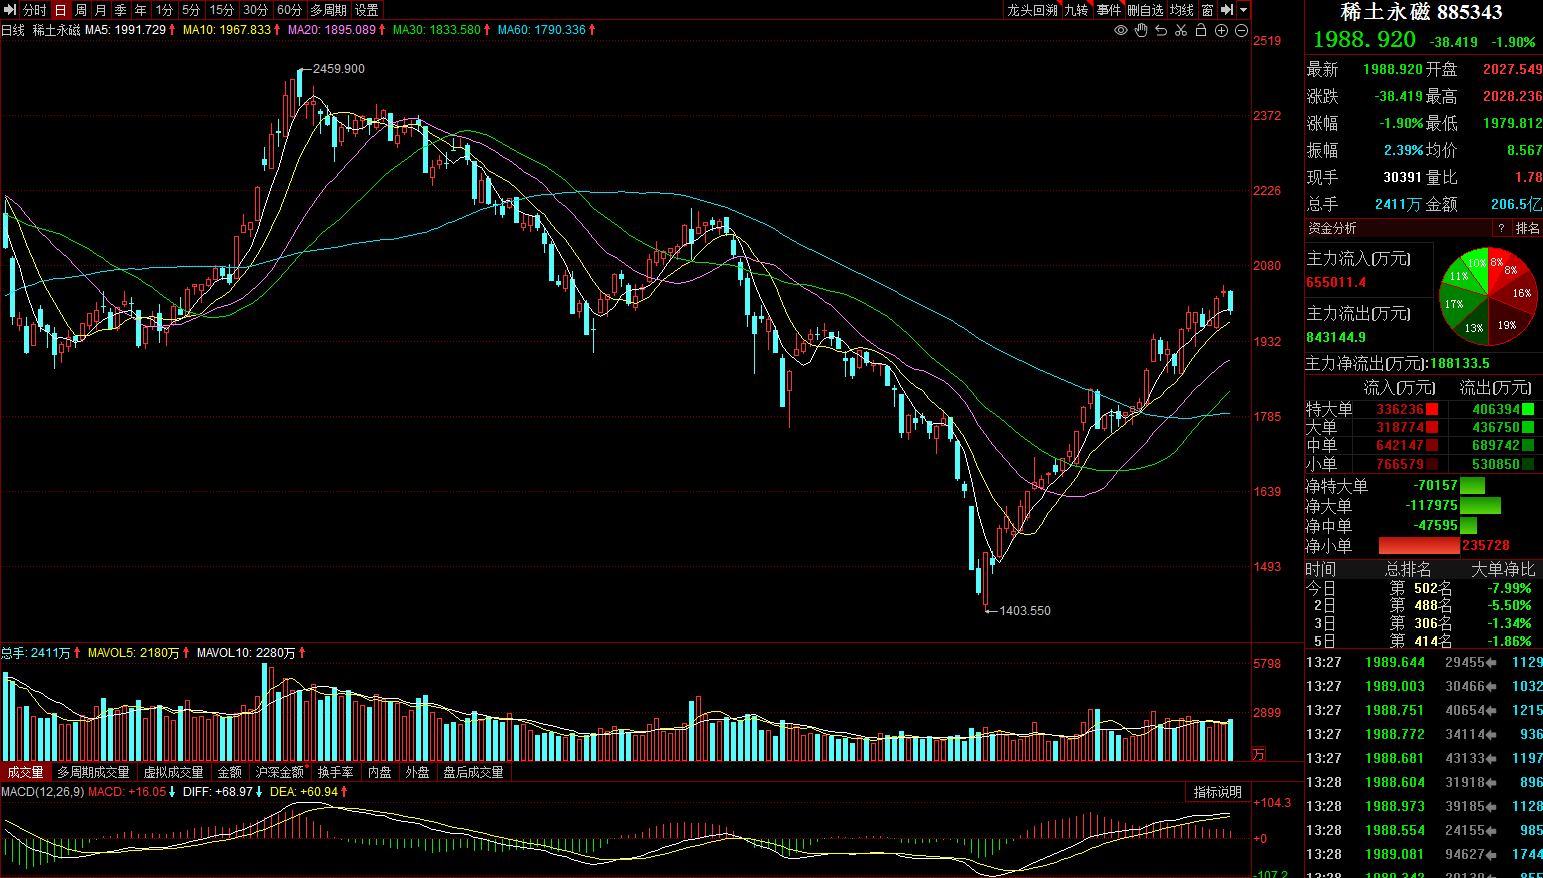The height and width of the screenshot is (878, 1543).
Task: Toggle 均线 moving average lines
Action: tap(1182, 10)
